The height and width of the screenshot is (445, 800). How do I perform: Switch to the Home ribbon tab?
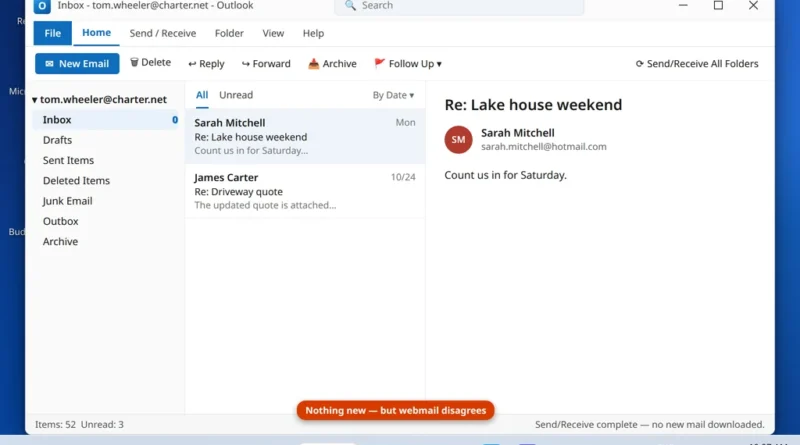point(96,33)
